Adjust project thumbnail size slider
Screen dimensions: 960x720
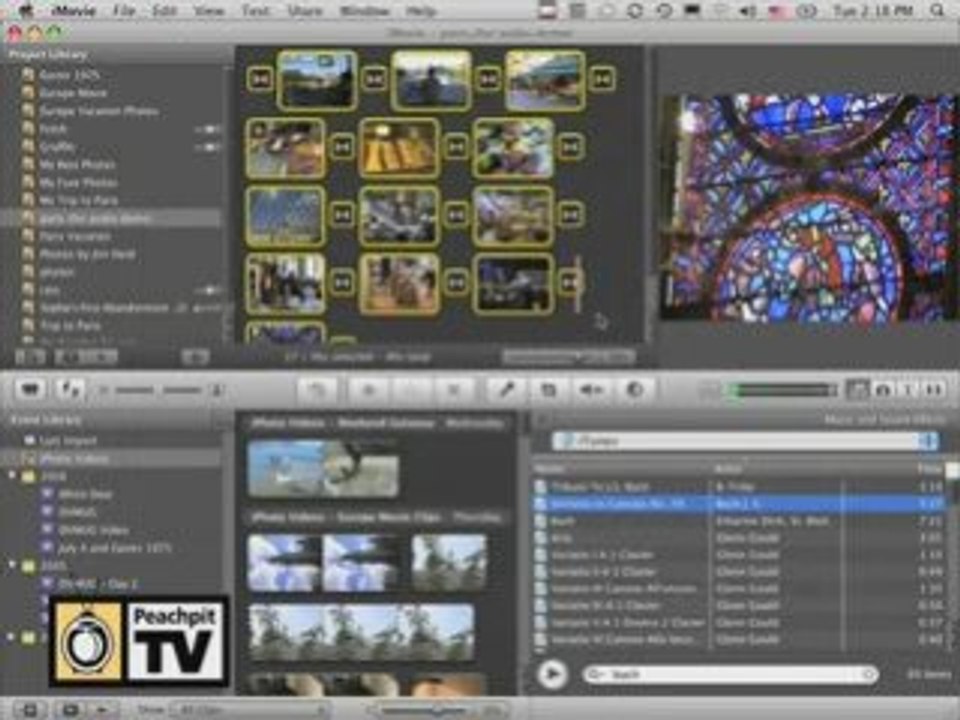click(567, 356)
